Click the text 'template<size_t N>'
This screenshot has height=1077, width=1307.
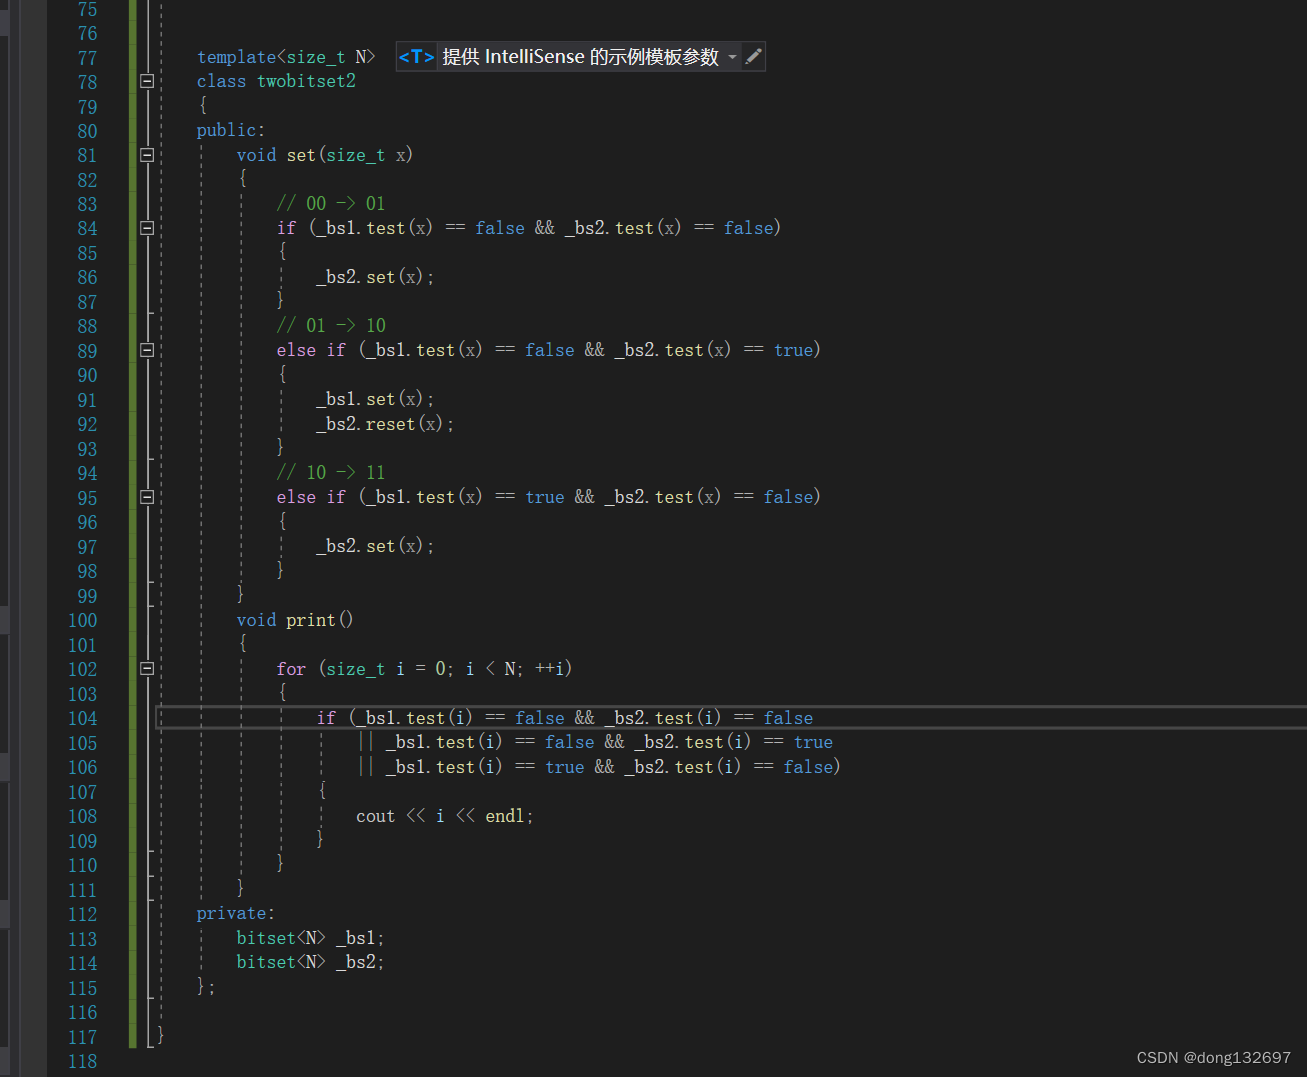coord(286,57)
